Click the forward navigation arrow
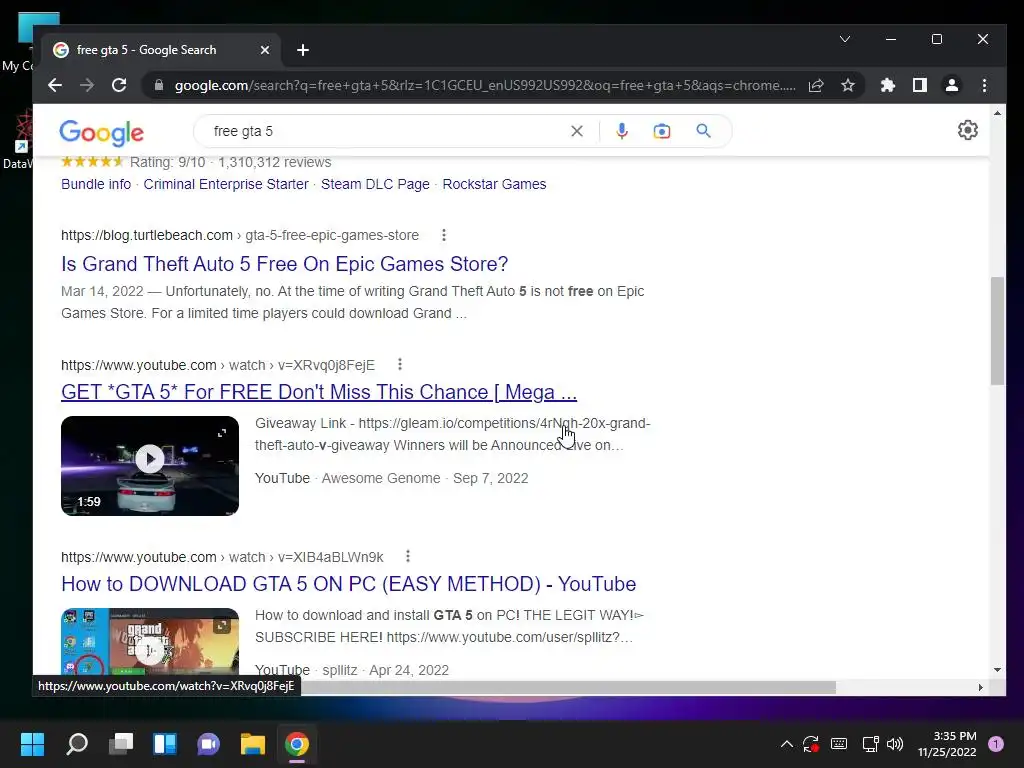1024x768 pixels. pyautogui.click(x=87, y=86)
